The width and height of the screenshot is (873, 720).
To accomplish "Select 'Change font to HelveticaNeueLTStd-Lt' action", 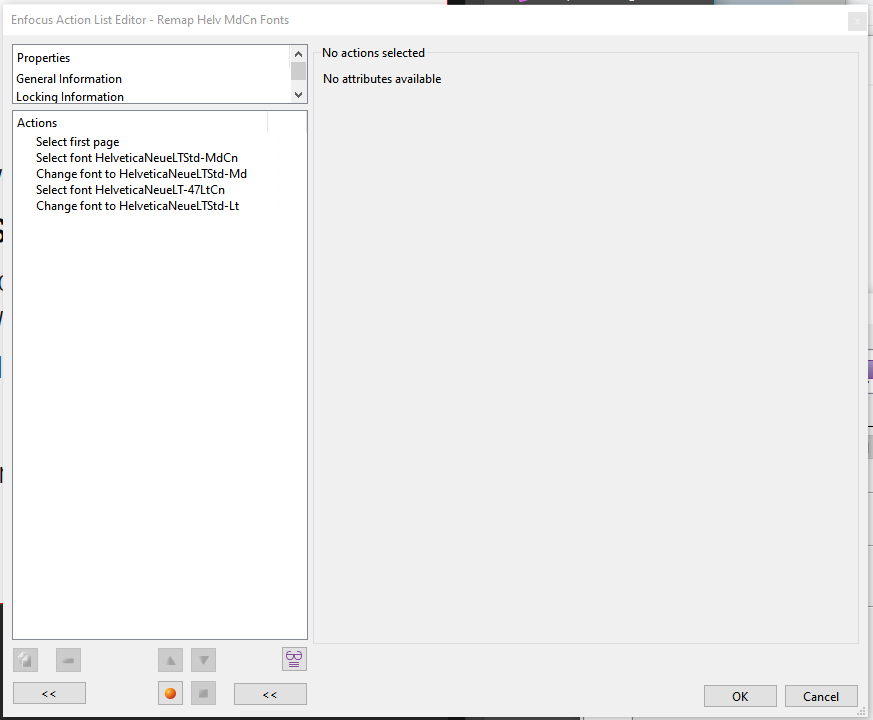I will pos(138,206).
